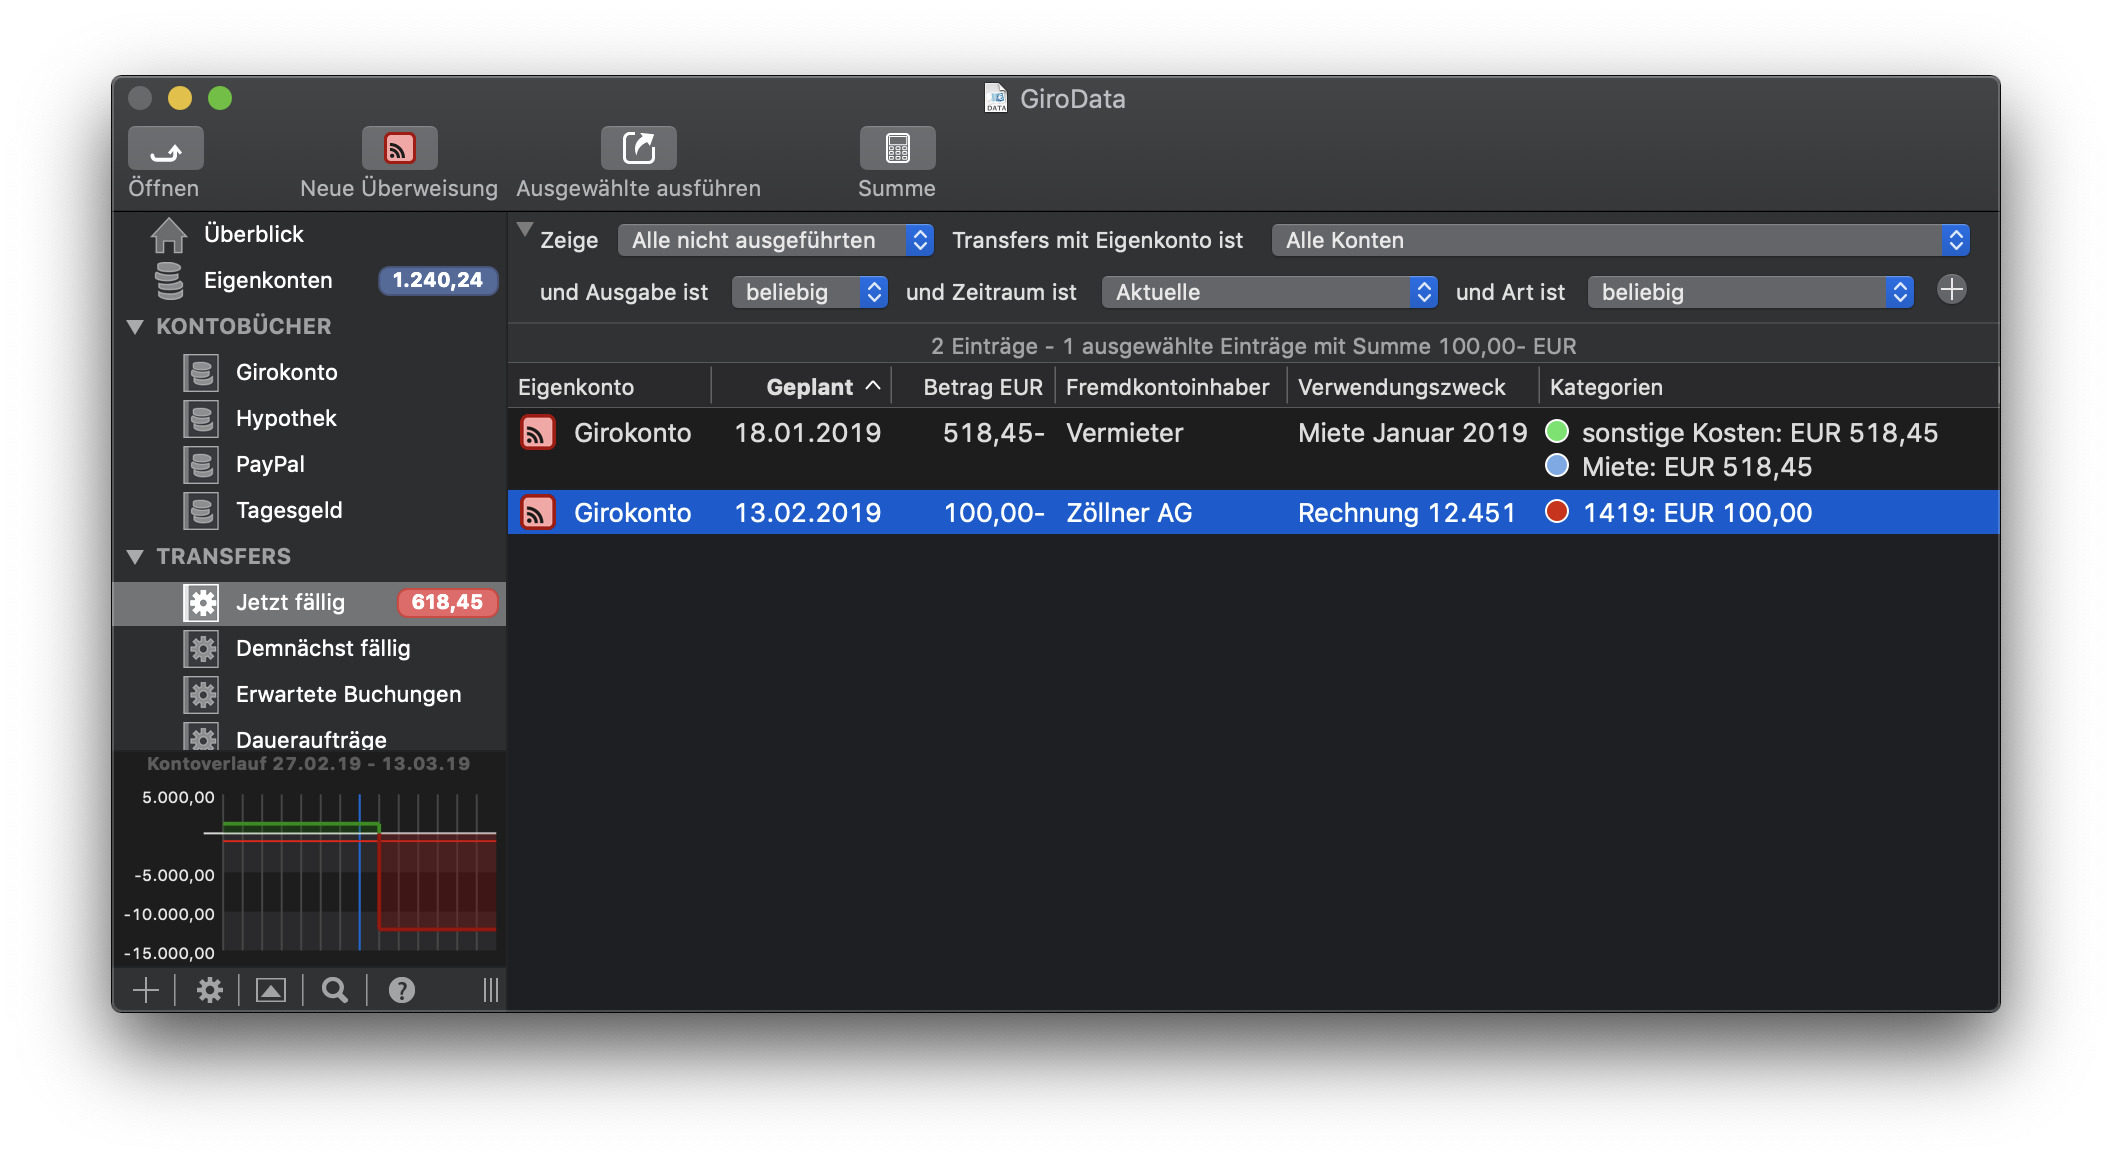The image size is (2112, 1160).
Task: Collapse the KONTOBÜCHER section
Action: coord(136,327)
